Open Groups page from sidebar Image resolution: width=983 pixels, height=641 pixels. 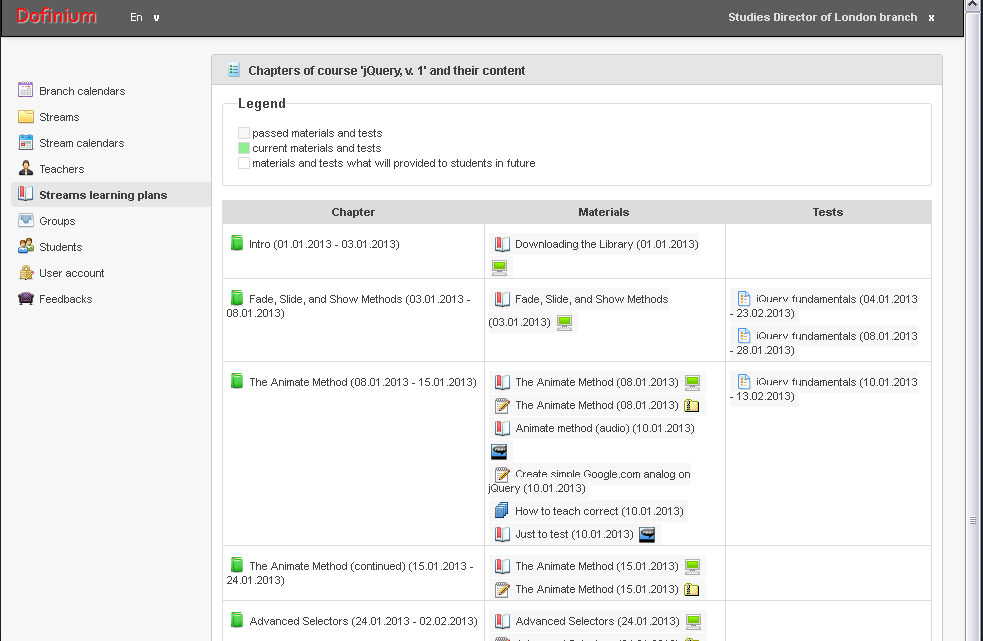click(x=57, y=221)
